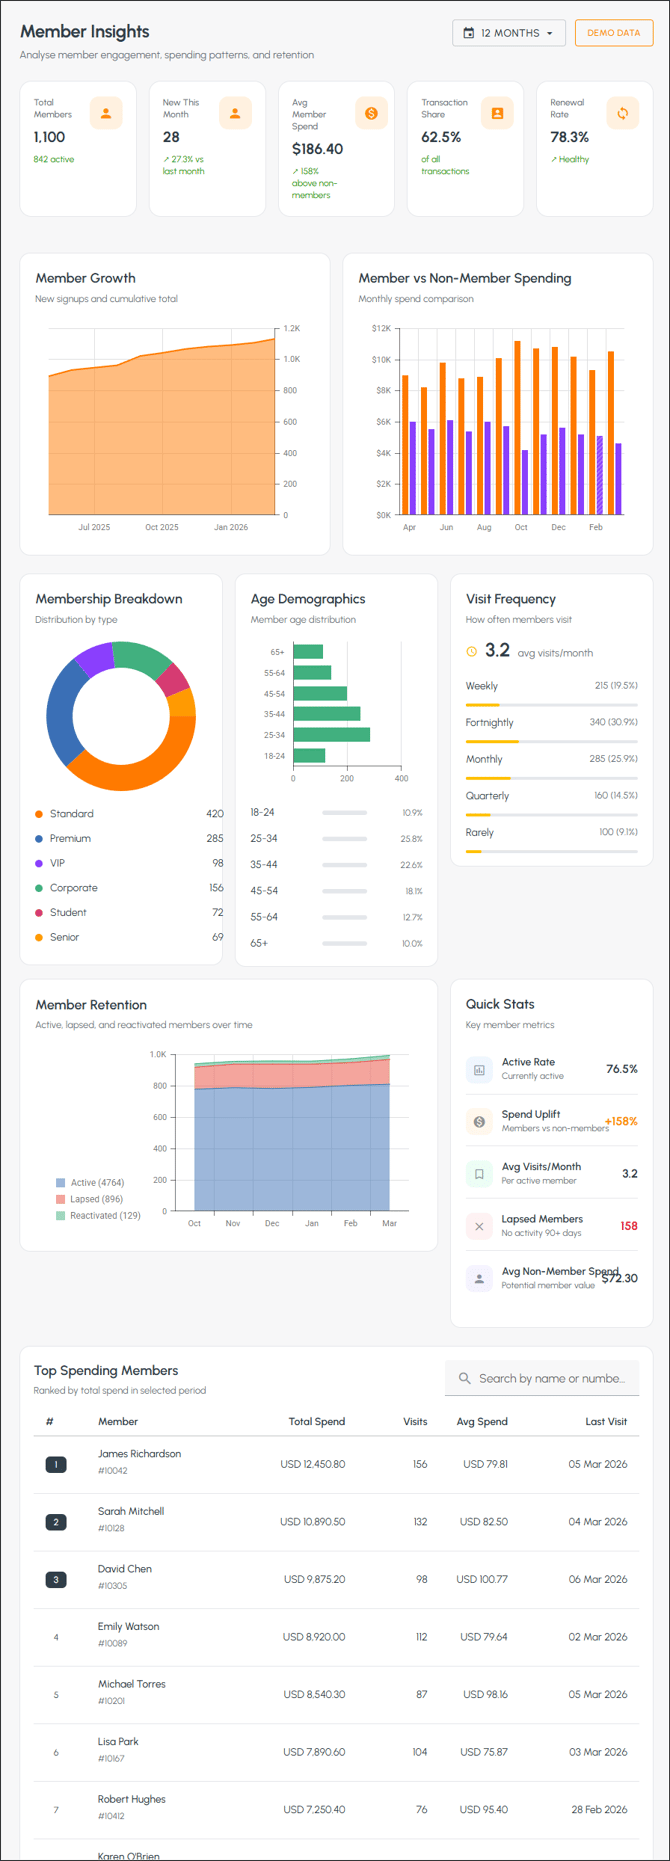Open the 12 MONTHS period dropdown
670x1861 pixels.
[508, 33]
